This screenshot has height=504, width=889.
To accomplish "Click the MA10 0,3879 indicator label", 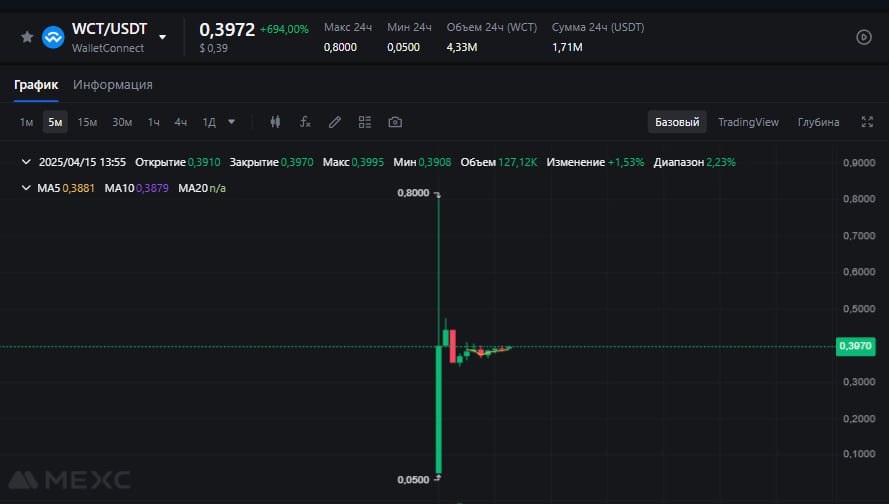I will pyautogui.click(x=137, y=188).
